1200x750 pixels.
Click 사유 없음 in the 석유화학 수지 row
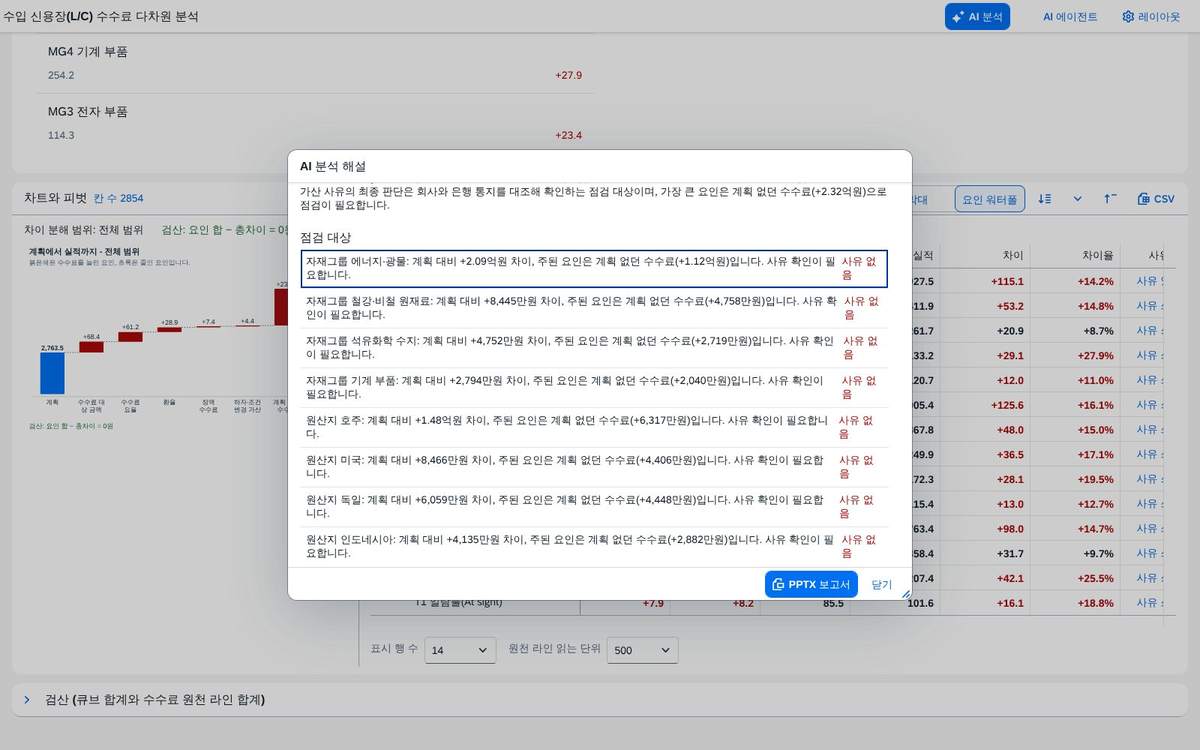[861, 347]
